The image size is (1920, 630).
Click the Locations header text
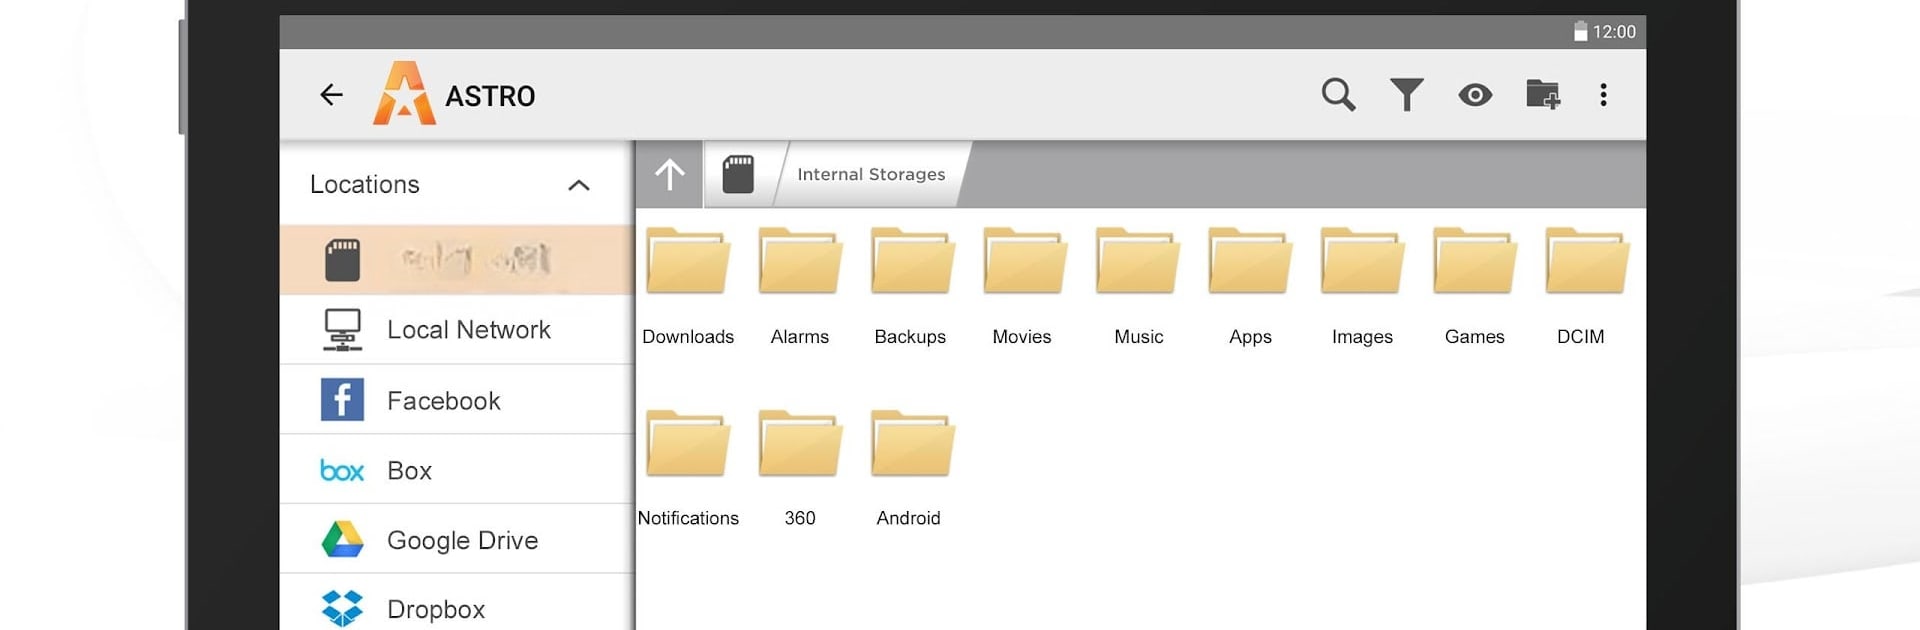[365, 185]
